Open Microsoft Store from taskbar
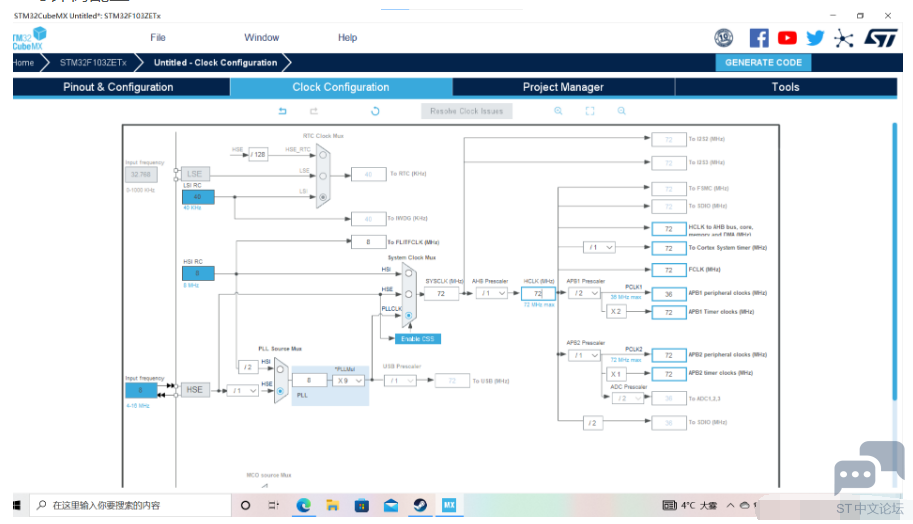The image size is (913, 524). [x=362, y=505]
